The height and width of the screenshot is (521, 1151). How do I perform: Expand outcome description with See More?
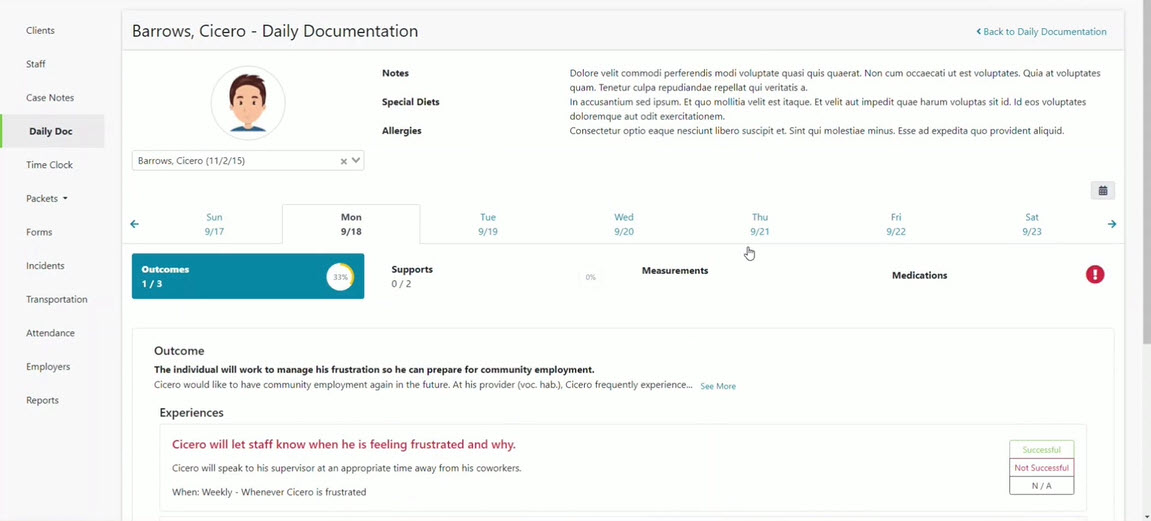tap(717, 386)
